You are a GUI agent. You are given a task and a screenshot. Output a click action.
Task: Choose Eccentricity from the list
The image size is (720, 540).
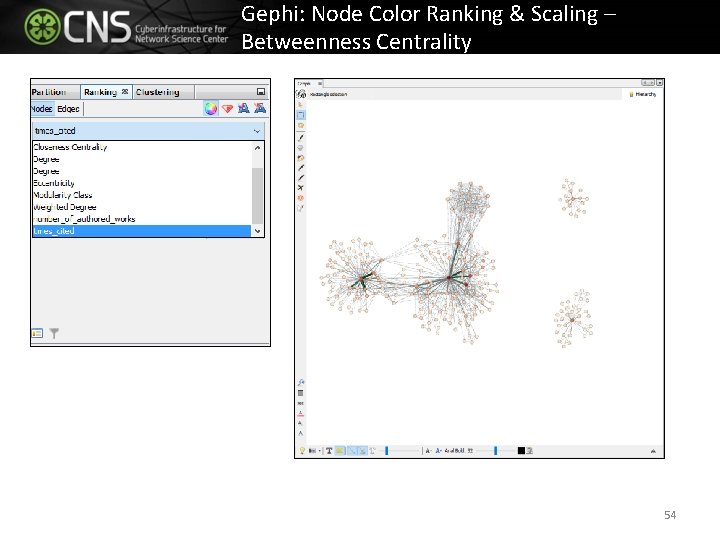click(142, 183)
